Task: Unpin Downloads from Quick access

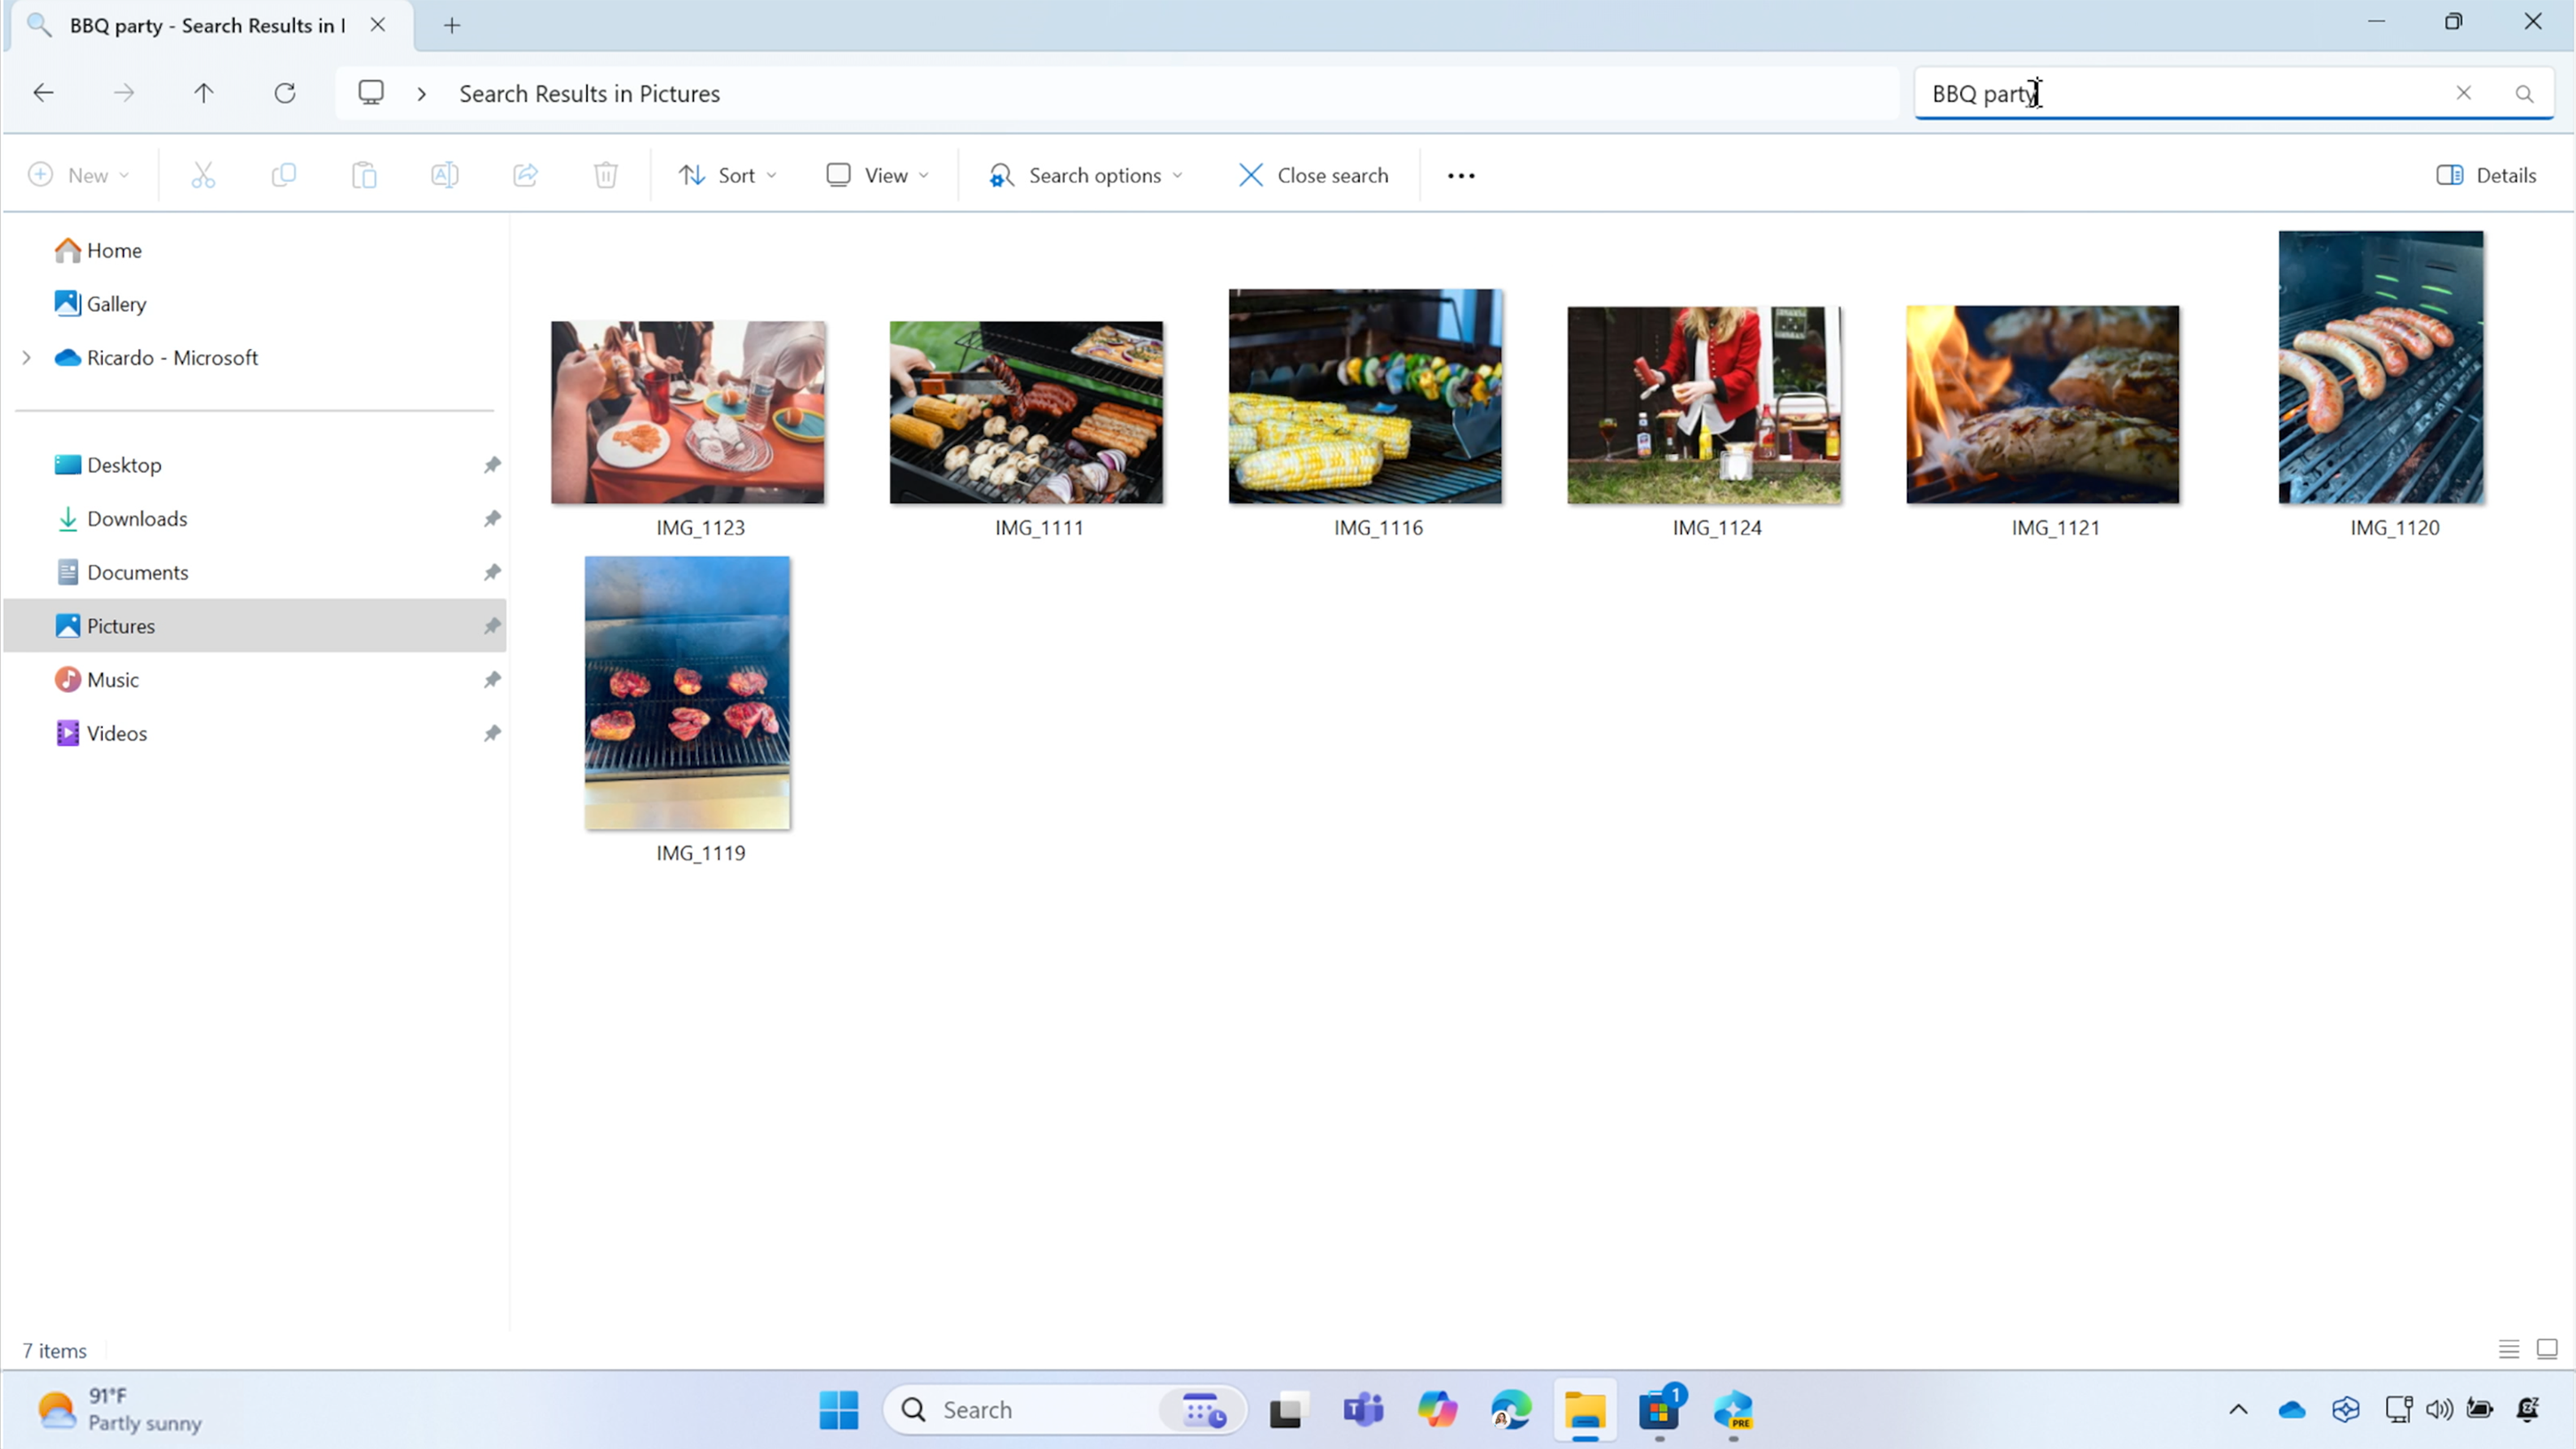Action: point(492,519)
